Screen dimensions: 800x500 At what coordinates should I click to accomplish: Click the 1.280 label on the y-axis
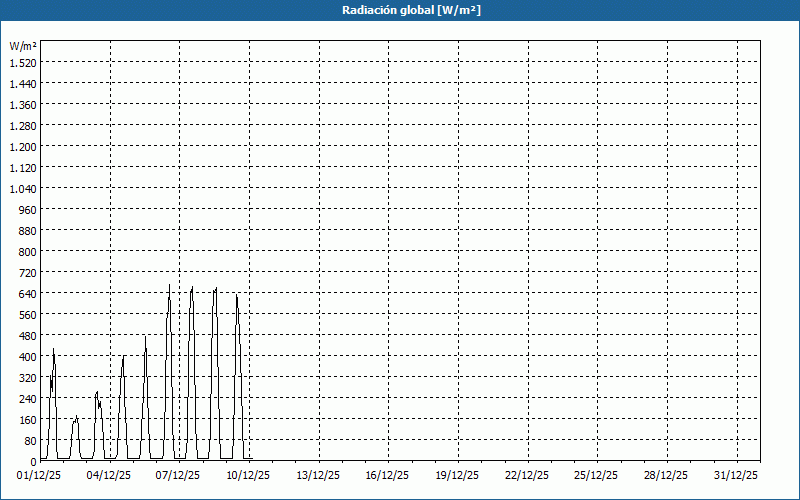[23, 125]
